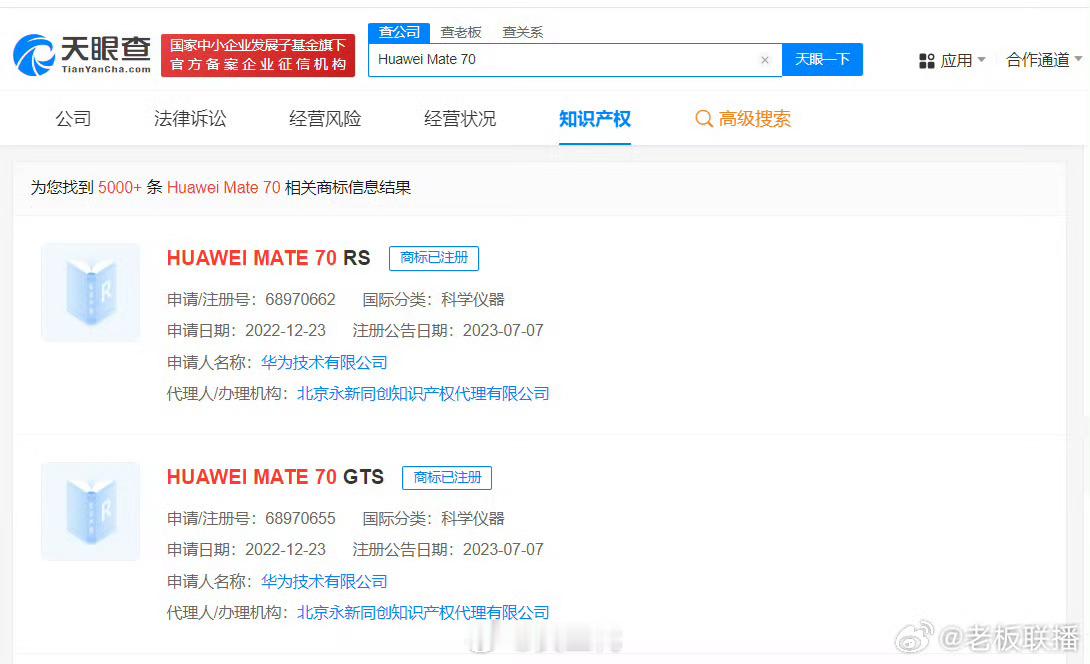Select the 查老板 search tab
Viewport: 1090px width, 664px height.
pyautogui.click(x=461, y=33)
